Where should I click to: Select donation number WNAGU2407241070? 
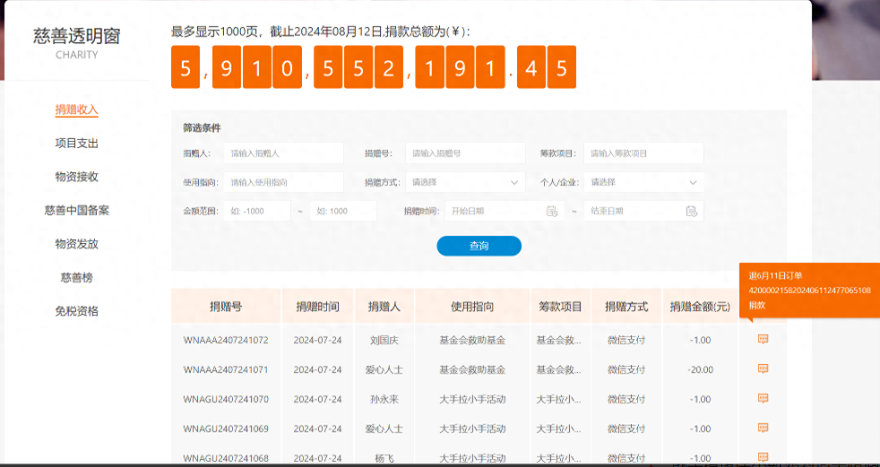[226, 400]
